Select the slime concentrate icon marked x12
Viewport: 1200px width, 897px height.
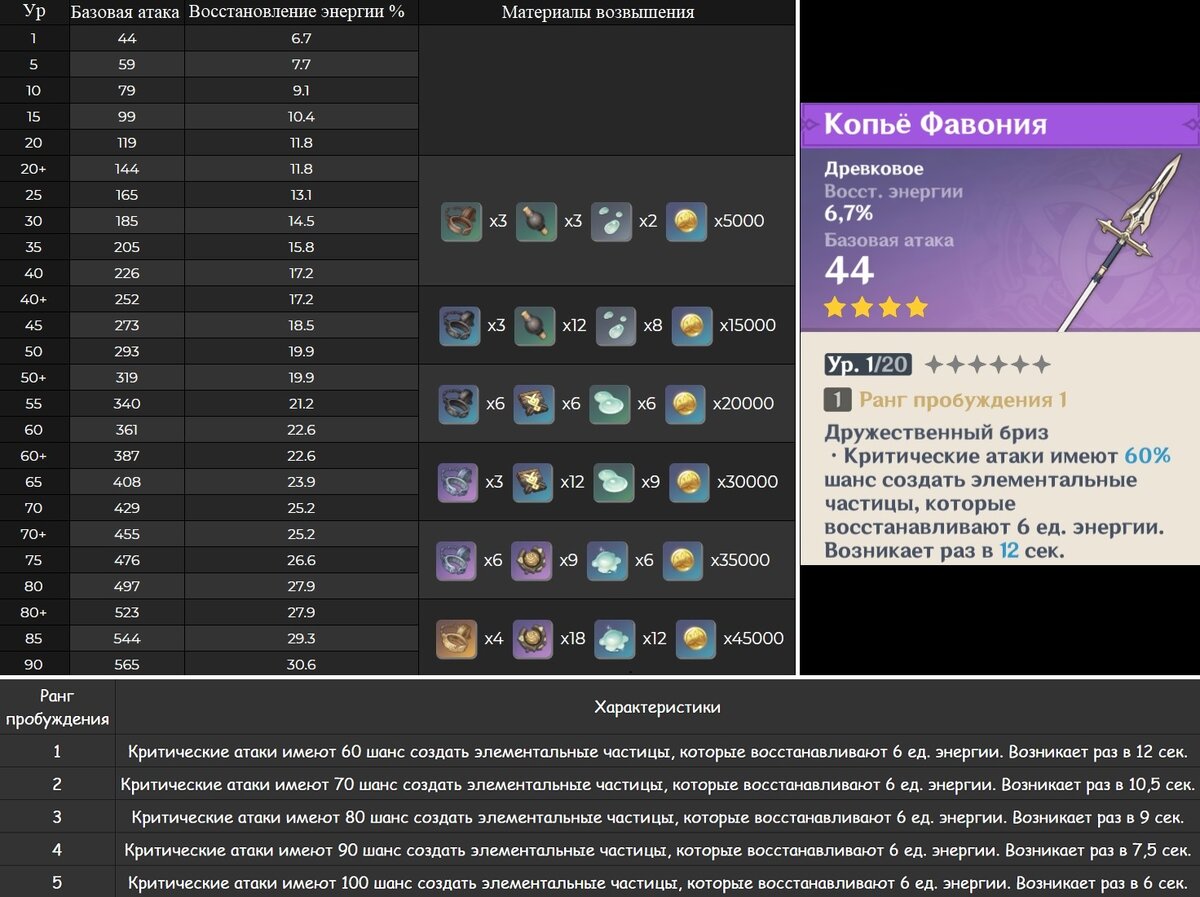(615, 638)
